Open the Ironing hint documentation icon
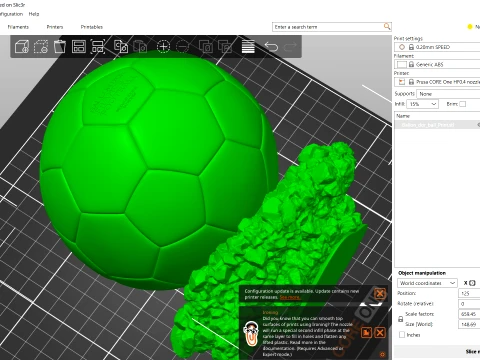The image size is (480, 360). (366, 332)
